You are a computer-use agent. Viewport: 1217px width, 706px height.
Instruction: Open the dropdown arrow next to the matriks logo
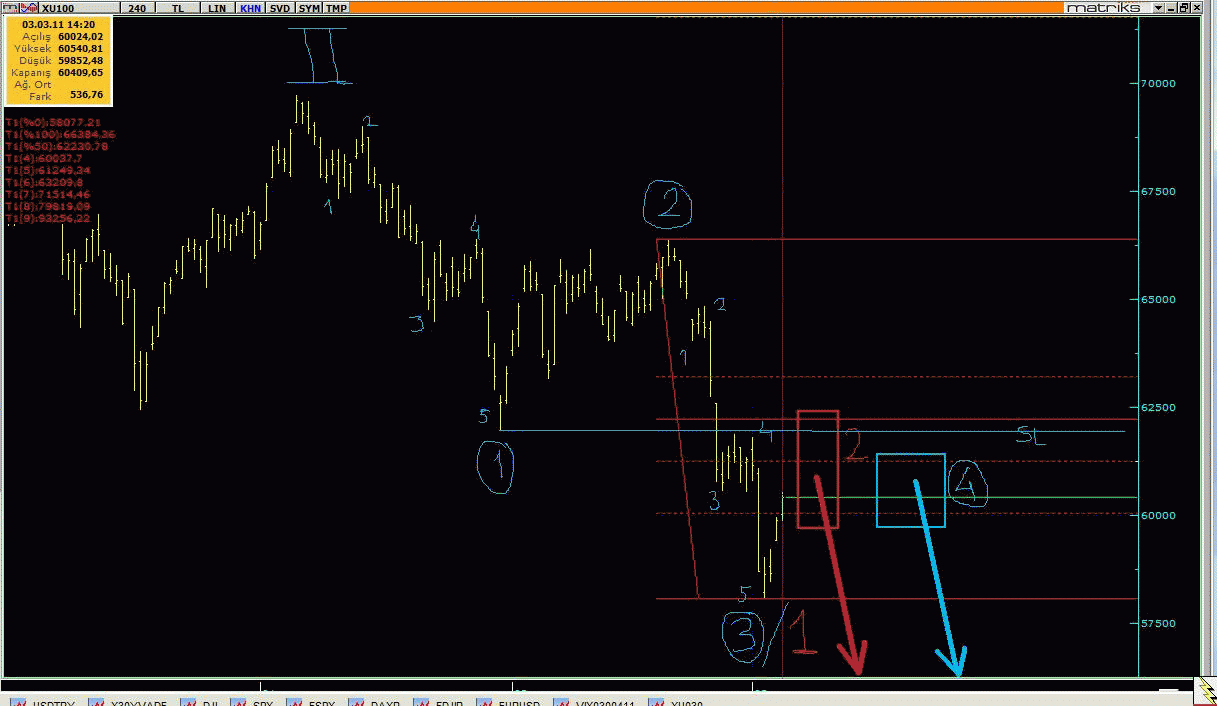click(1158, 7)
